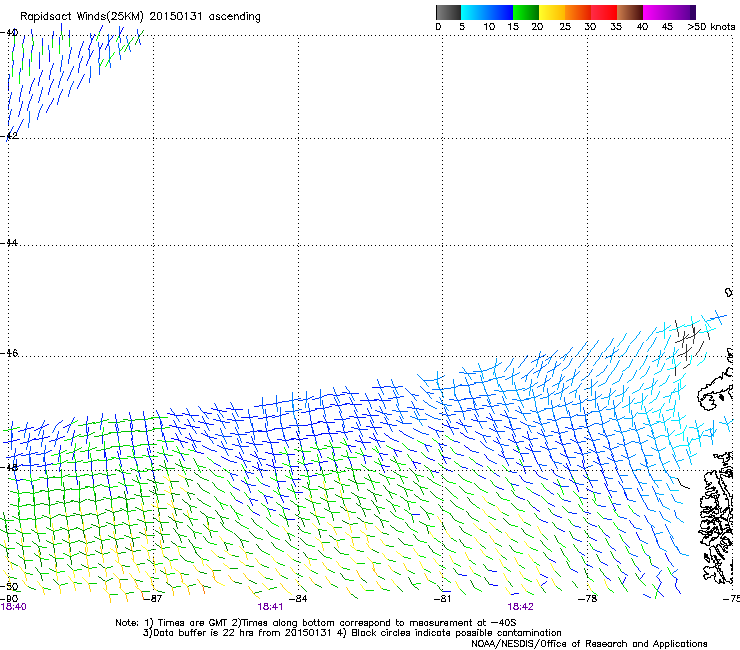Click the latitude label '-40'
This screenshot has height=650, width=740.
(x=9, y=33)
